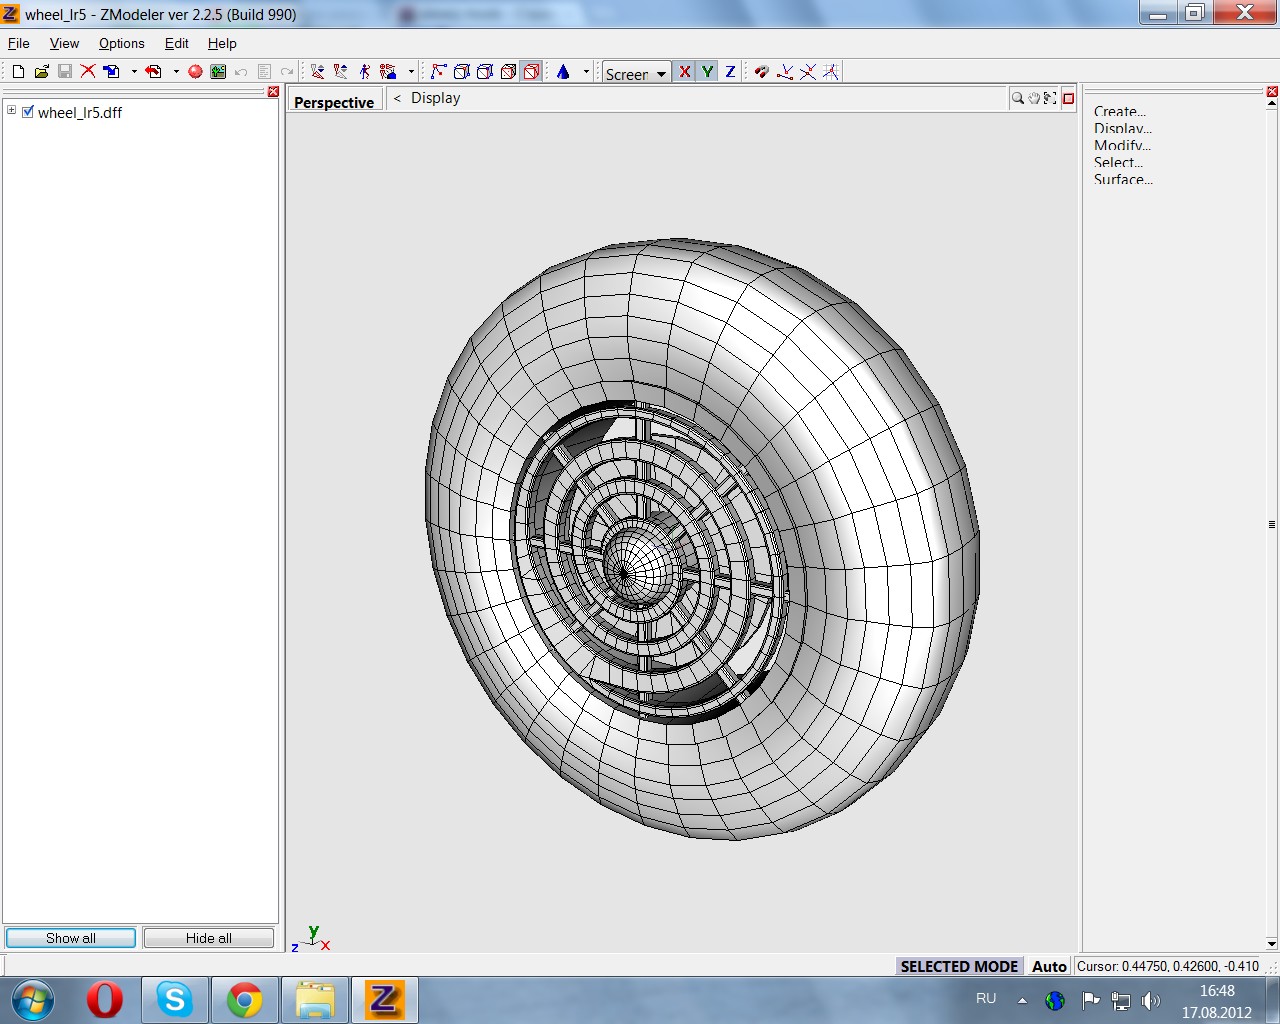
Task: Open a file using the folder icon
Action: pyautogui.click(x=41, y=72)
